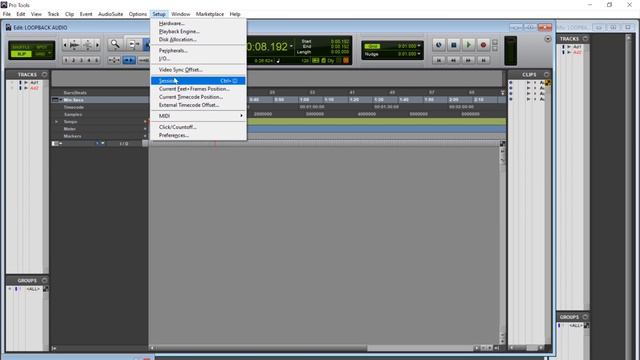Select the ALL group in Groups list
The width and height of the screenshot is (640, 360).
click(x=33, y=289)
